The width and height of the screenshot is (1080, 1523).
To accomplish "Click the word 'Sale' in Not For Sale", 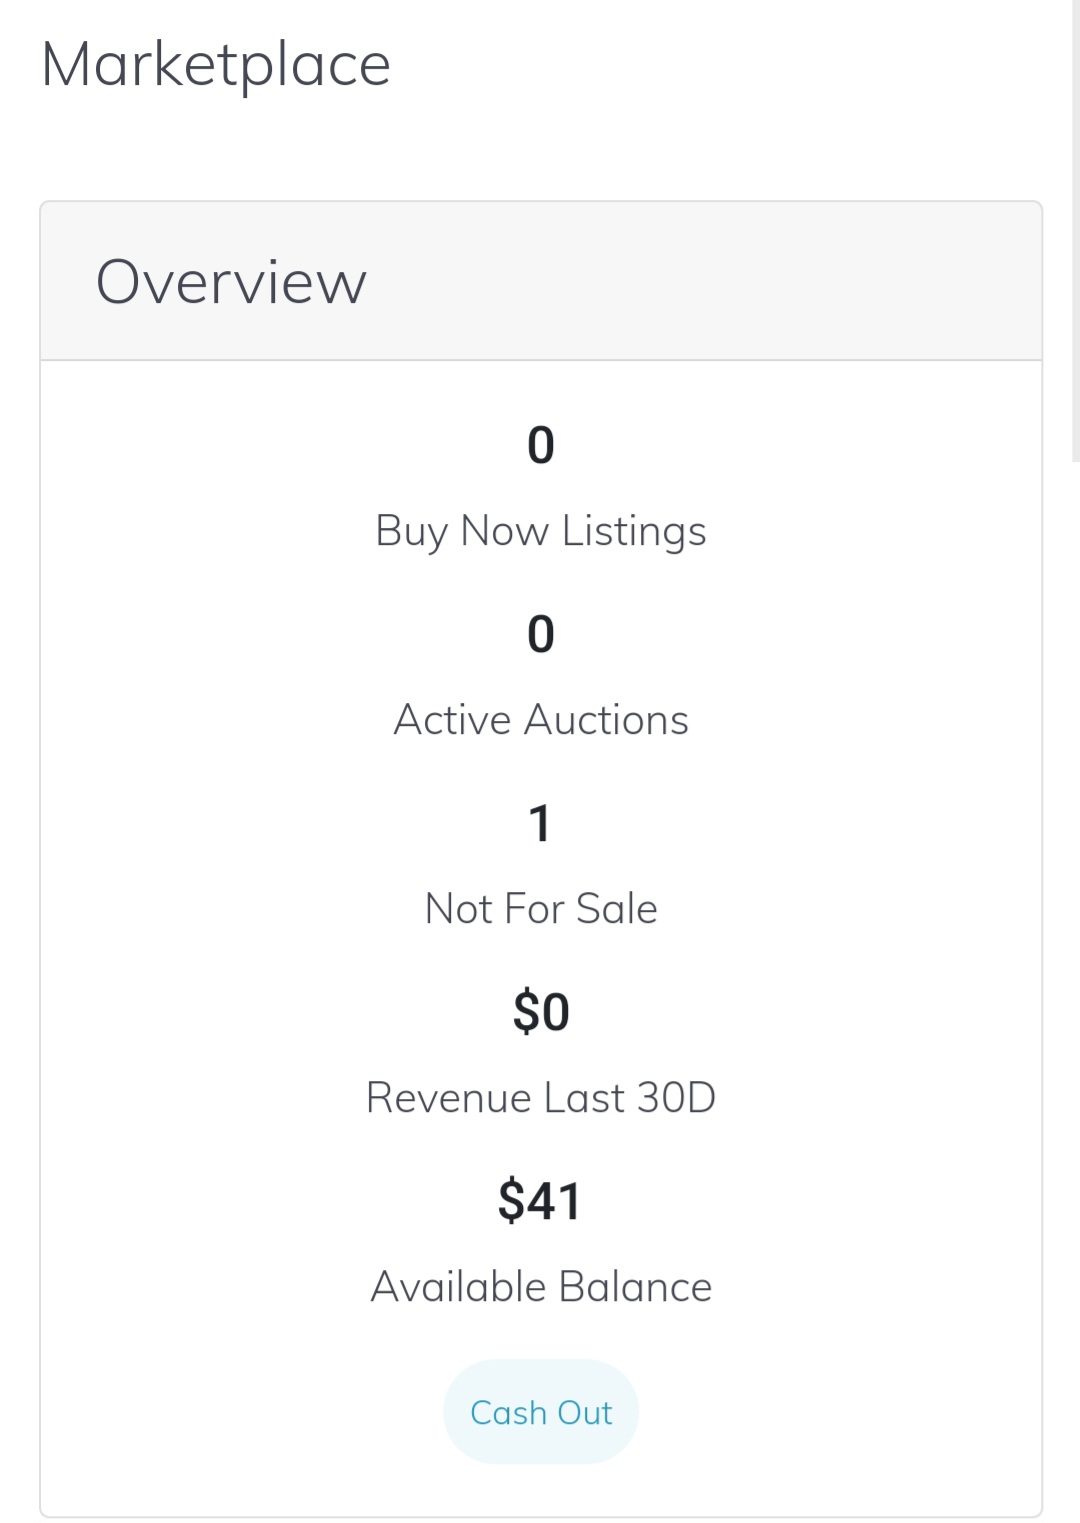I will coord(617,909).
